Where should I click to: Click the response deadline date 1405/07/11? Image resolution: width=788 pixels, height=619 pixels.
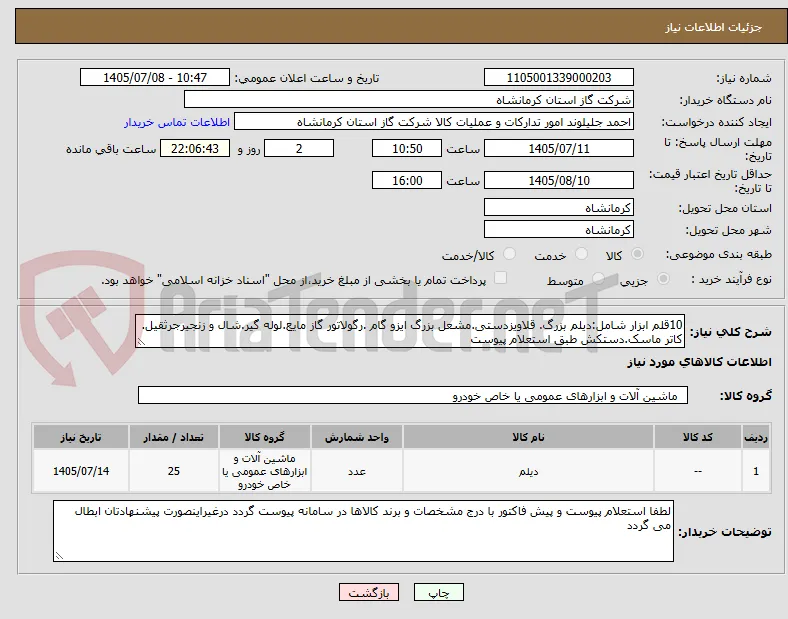[558, 149]
